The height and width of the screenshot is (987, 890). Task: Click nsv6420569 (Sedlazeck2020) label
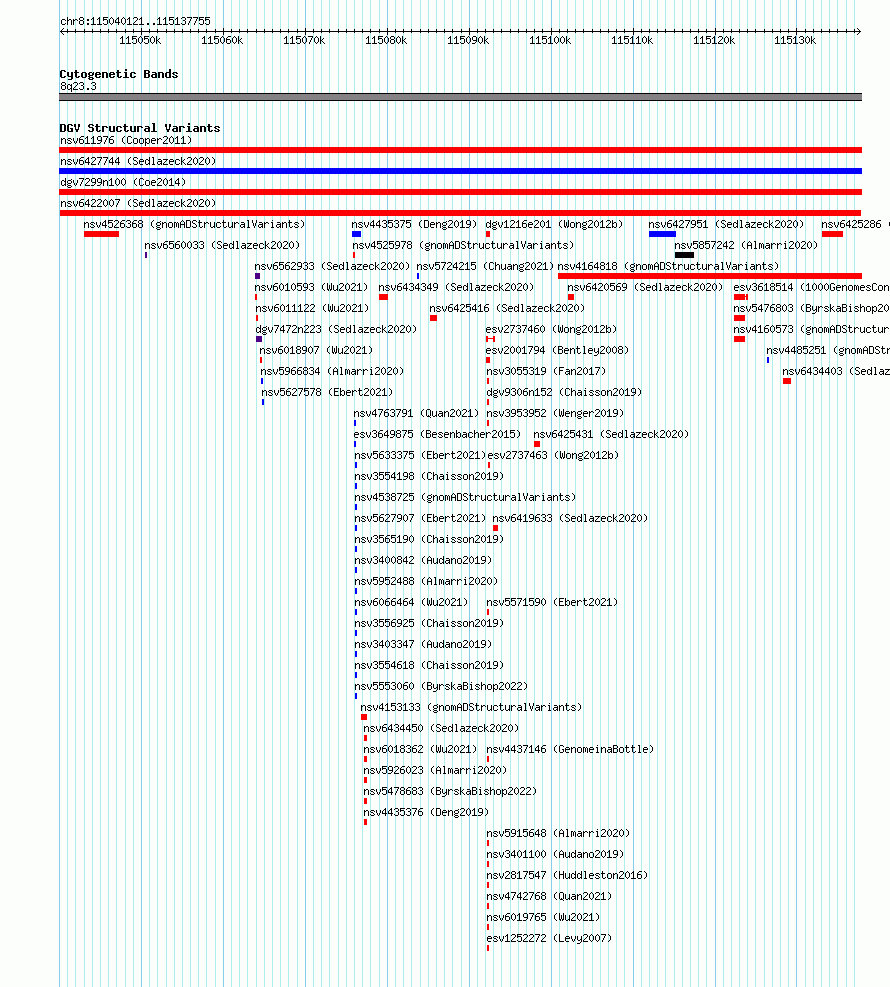[645, 287]
